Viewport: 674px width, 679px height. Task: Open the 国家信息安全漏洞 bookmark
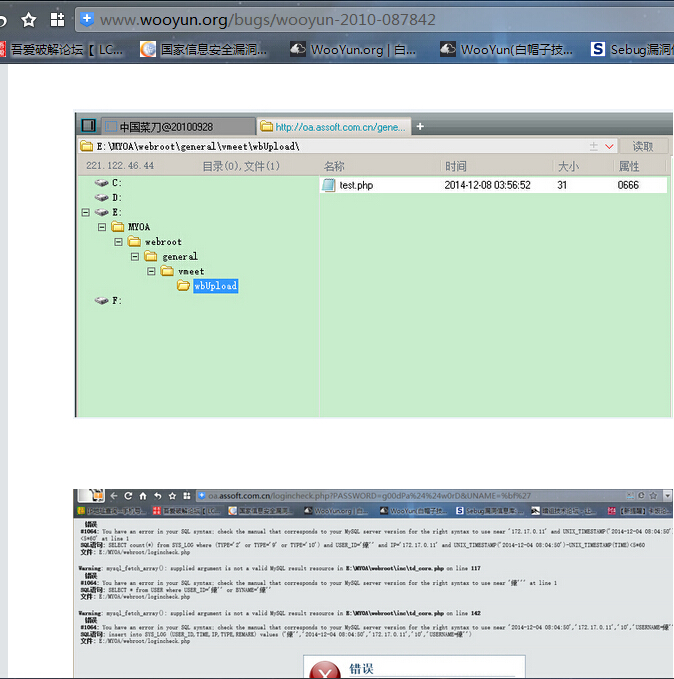203,50
